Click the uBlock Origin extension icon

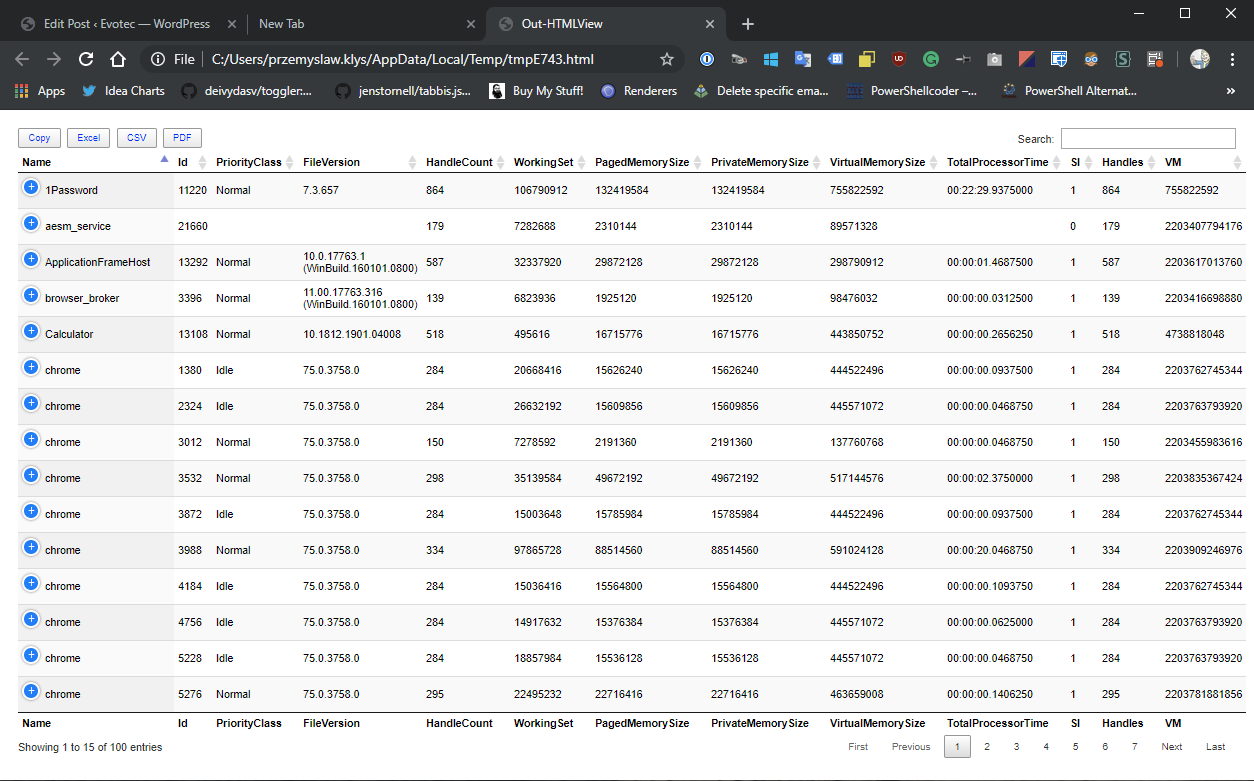[899, 59]
